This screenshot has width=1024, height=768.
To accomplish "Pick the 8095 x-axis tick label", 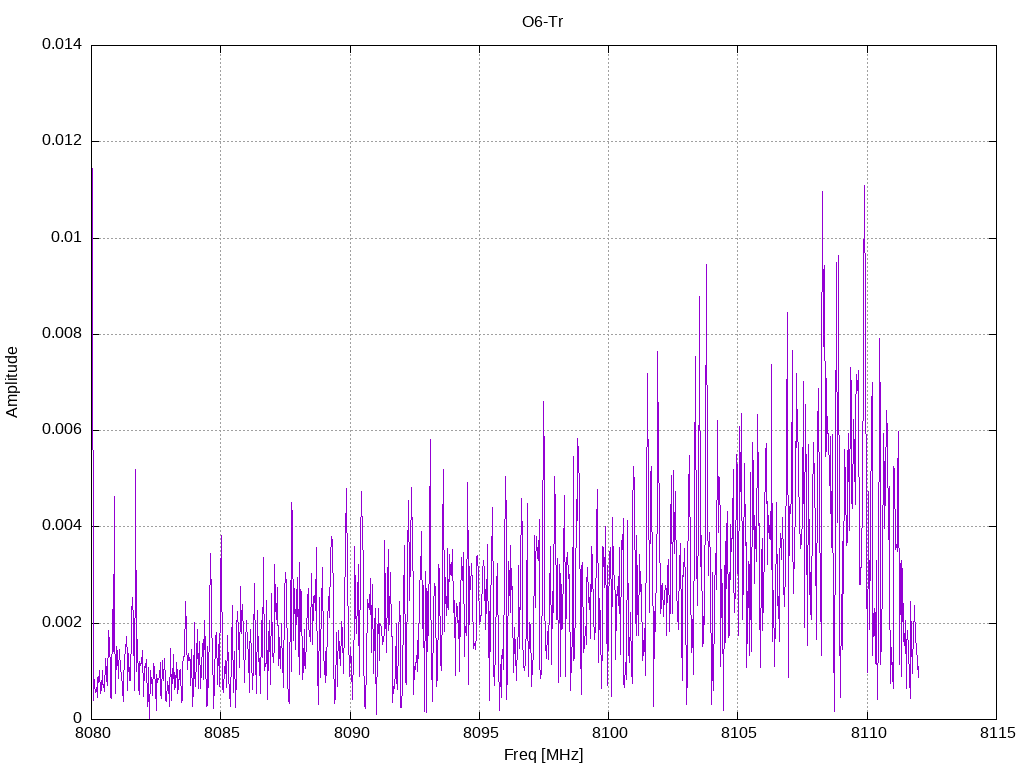I will [x=479, y=733].
